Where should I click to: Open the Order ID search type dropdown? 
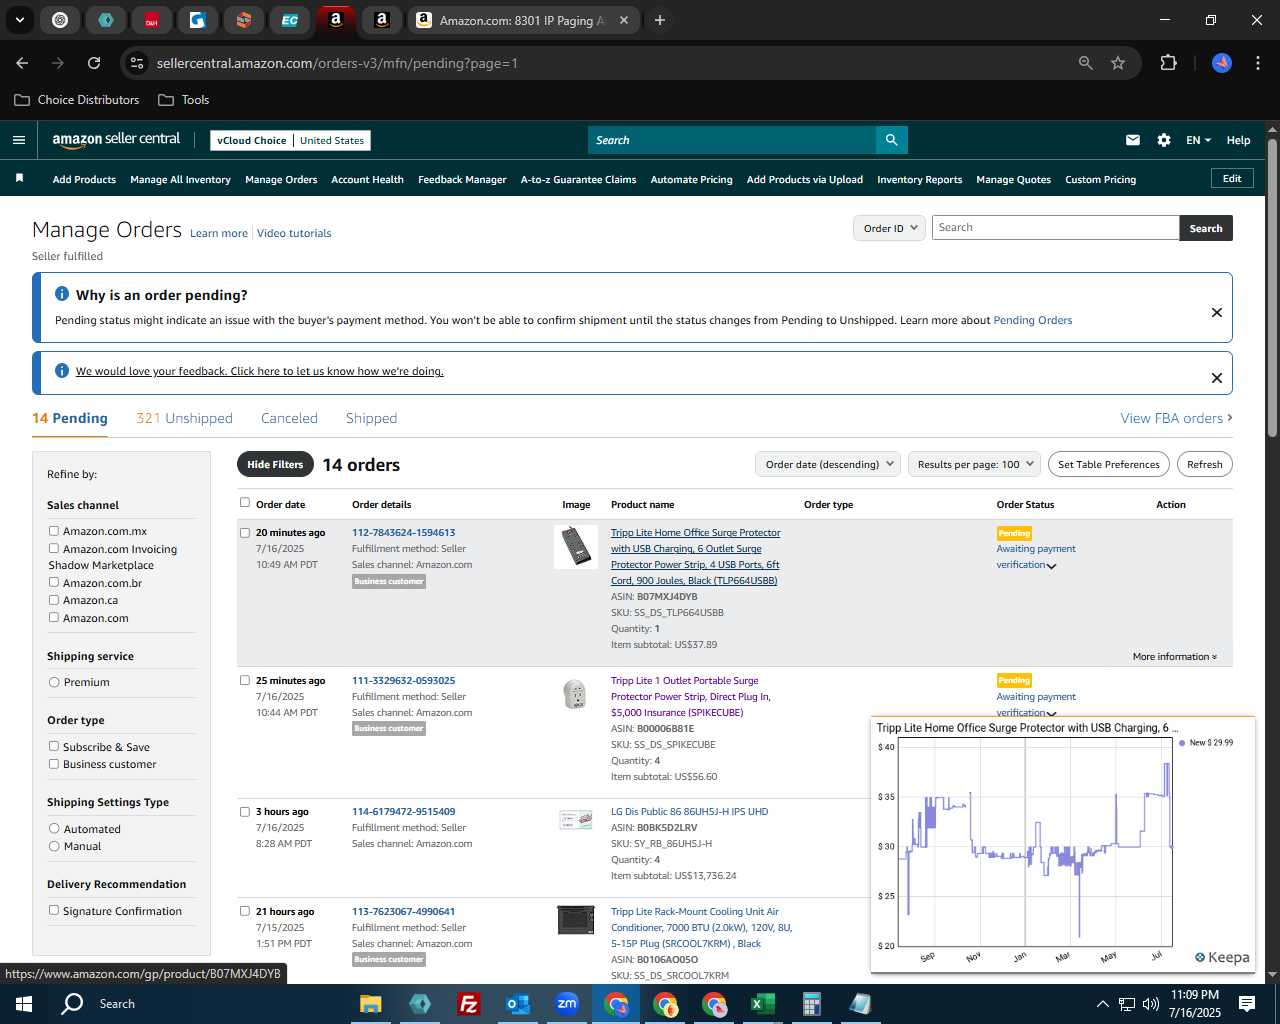pos(889,228)
